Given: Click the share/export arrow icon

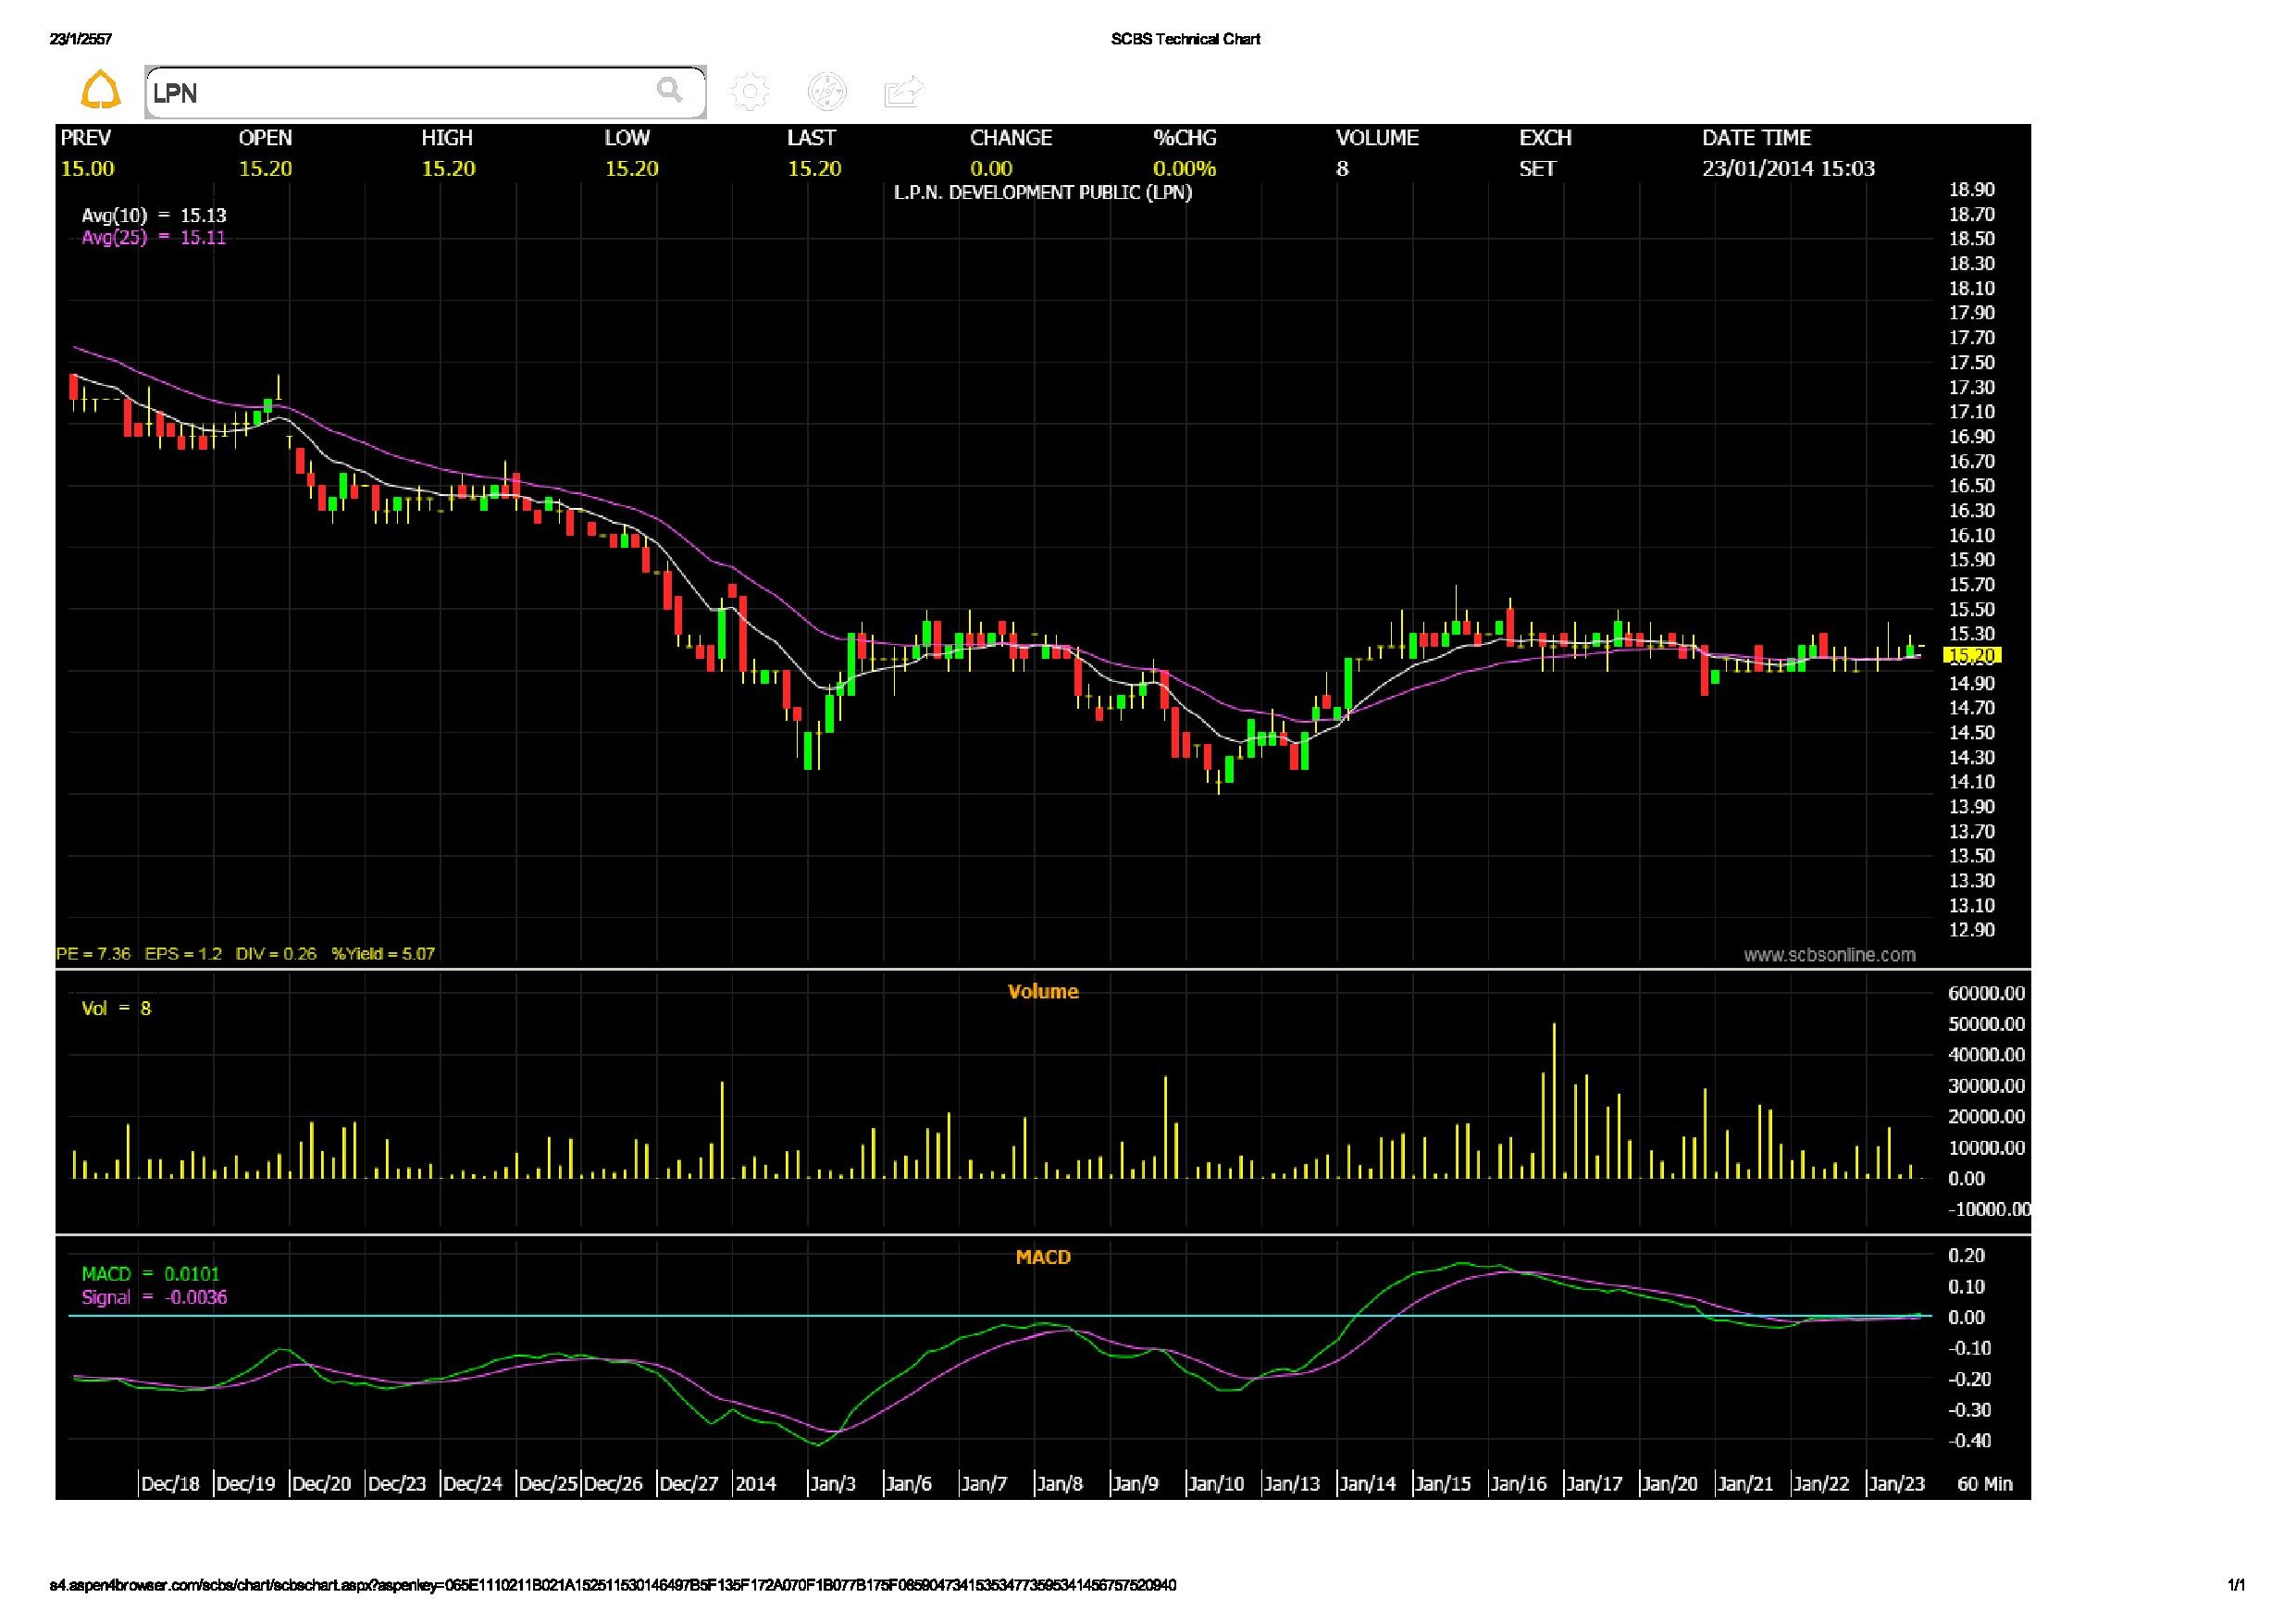Looking at the screenshot, I should [903, 92].
